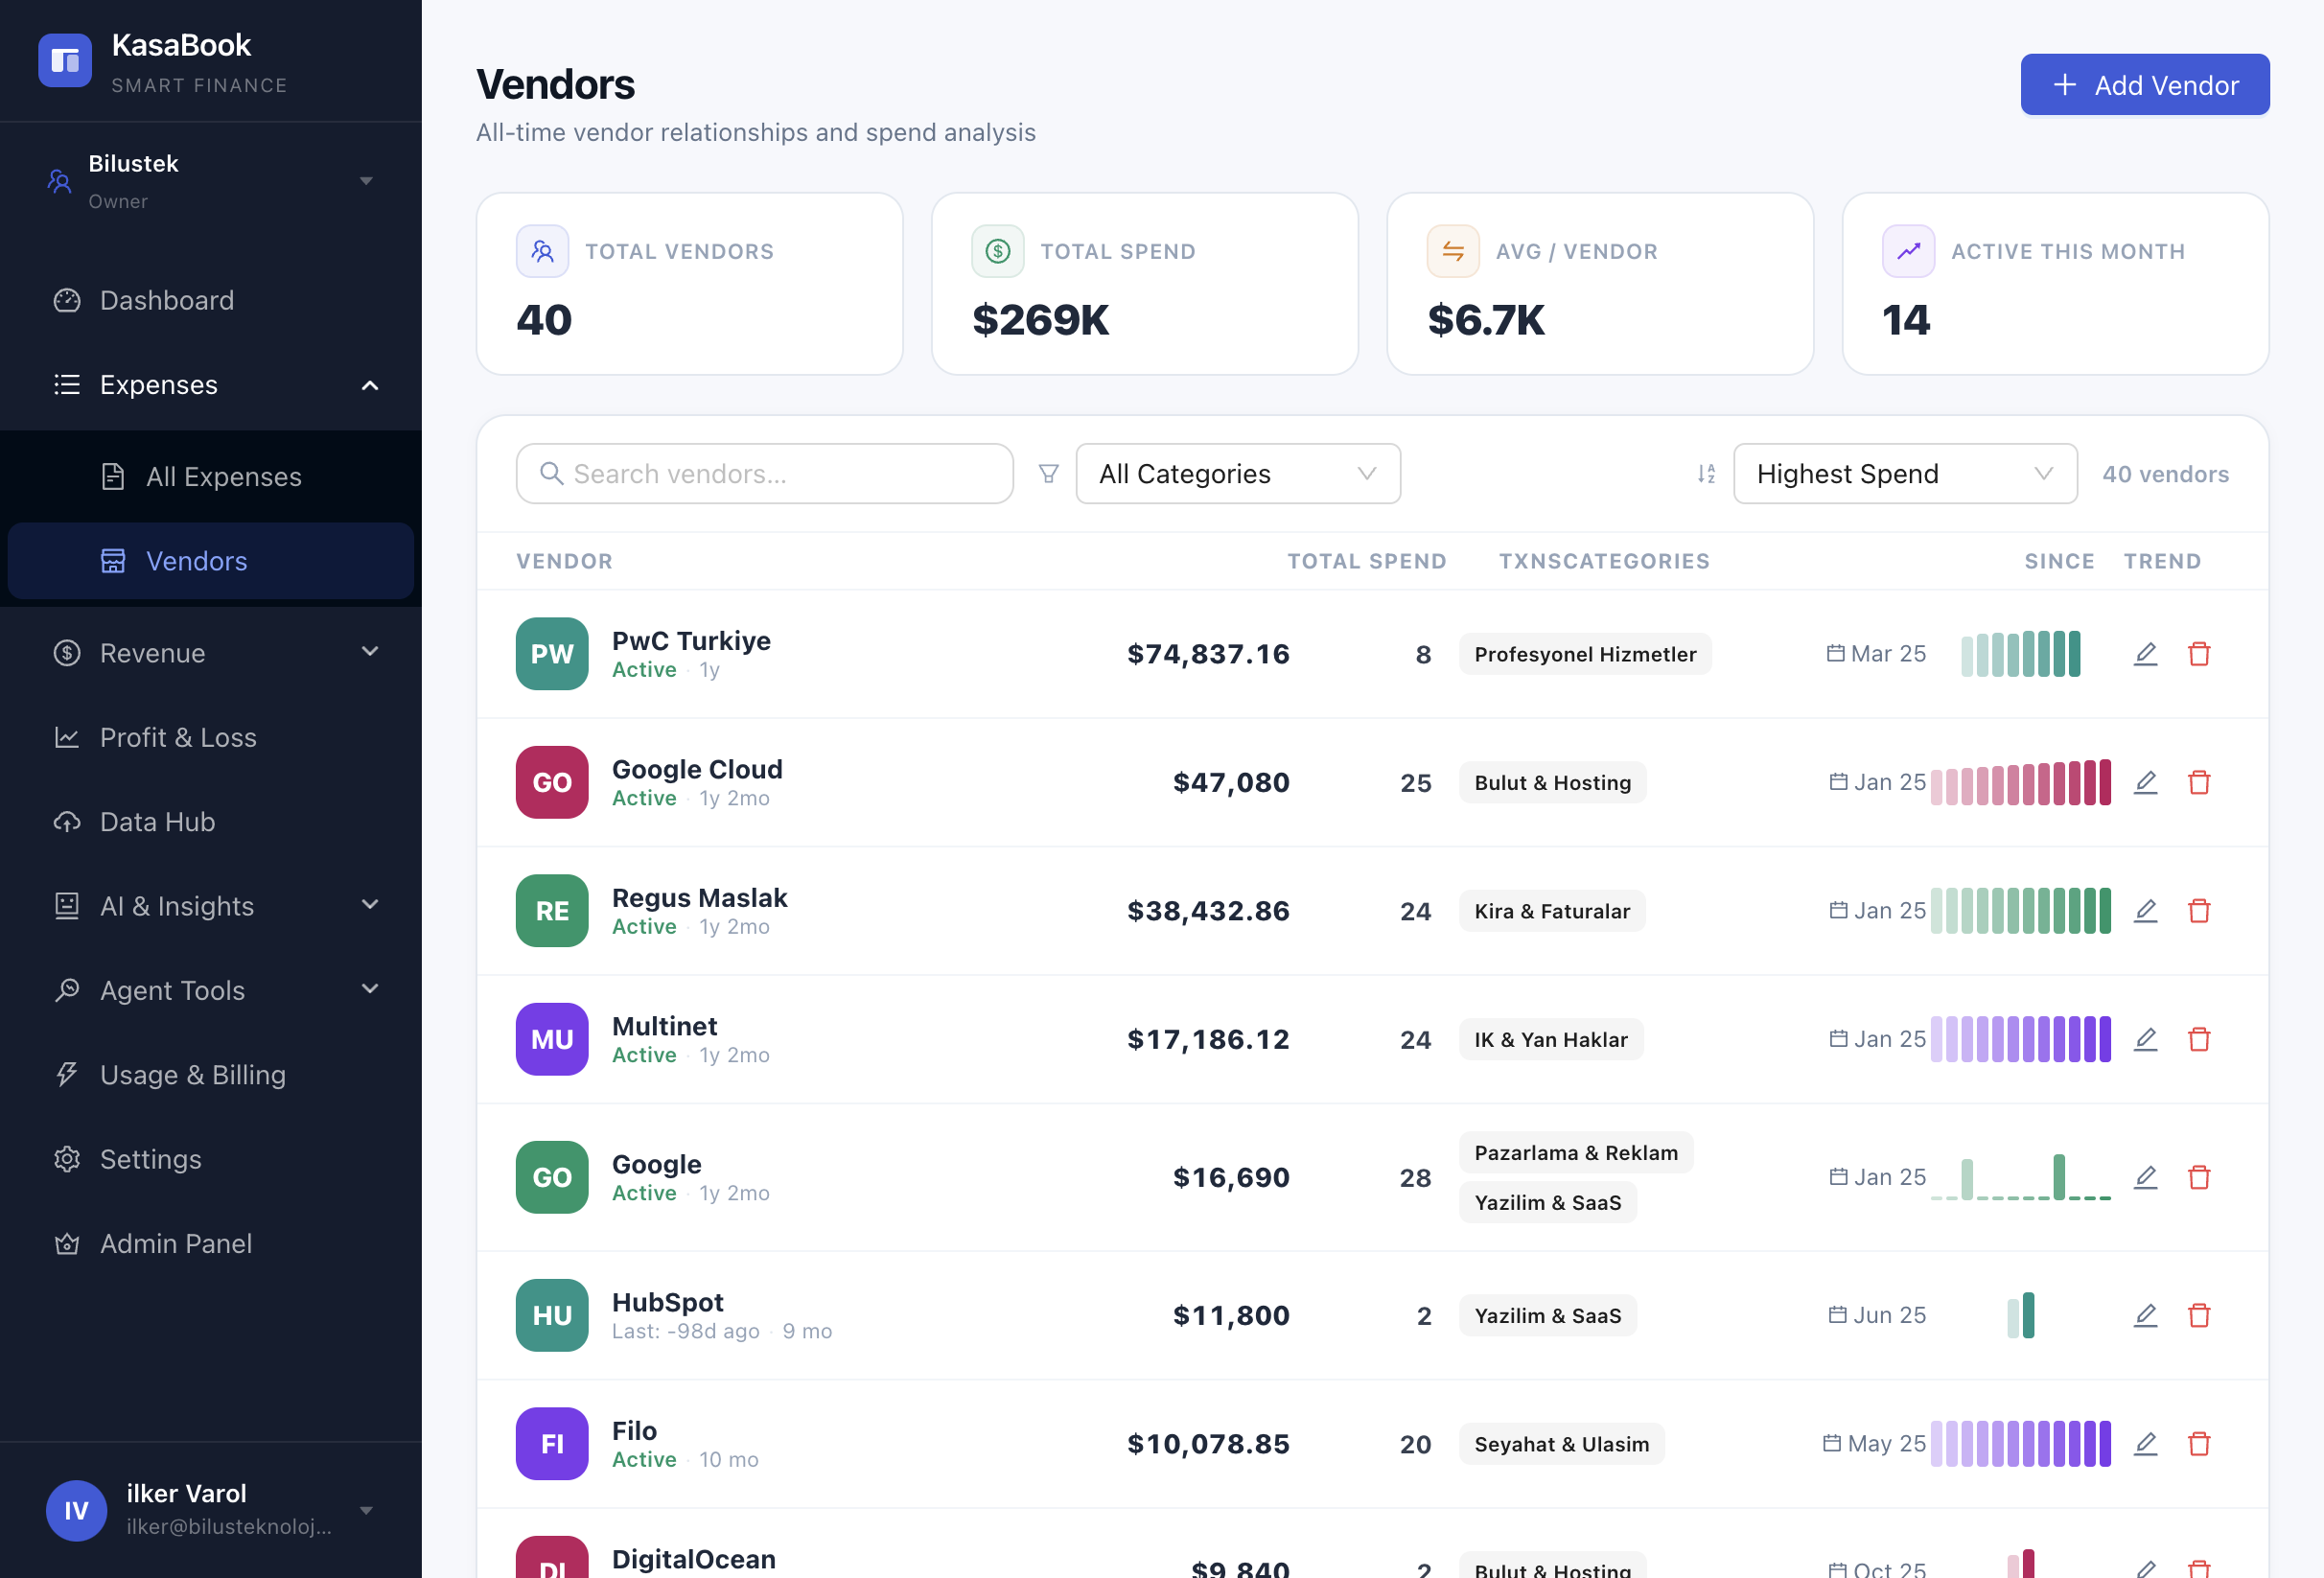Click the Regus Maslak RE avatar

coord(552,911)
